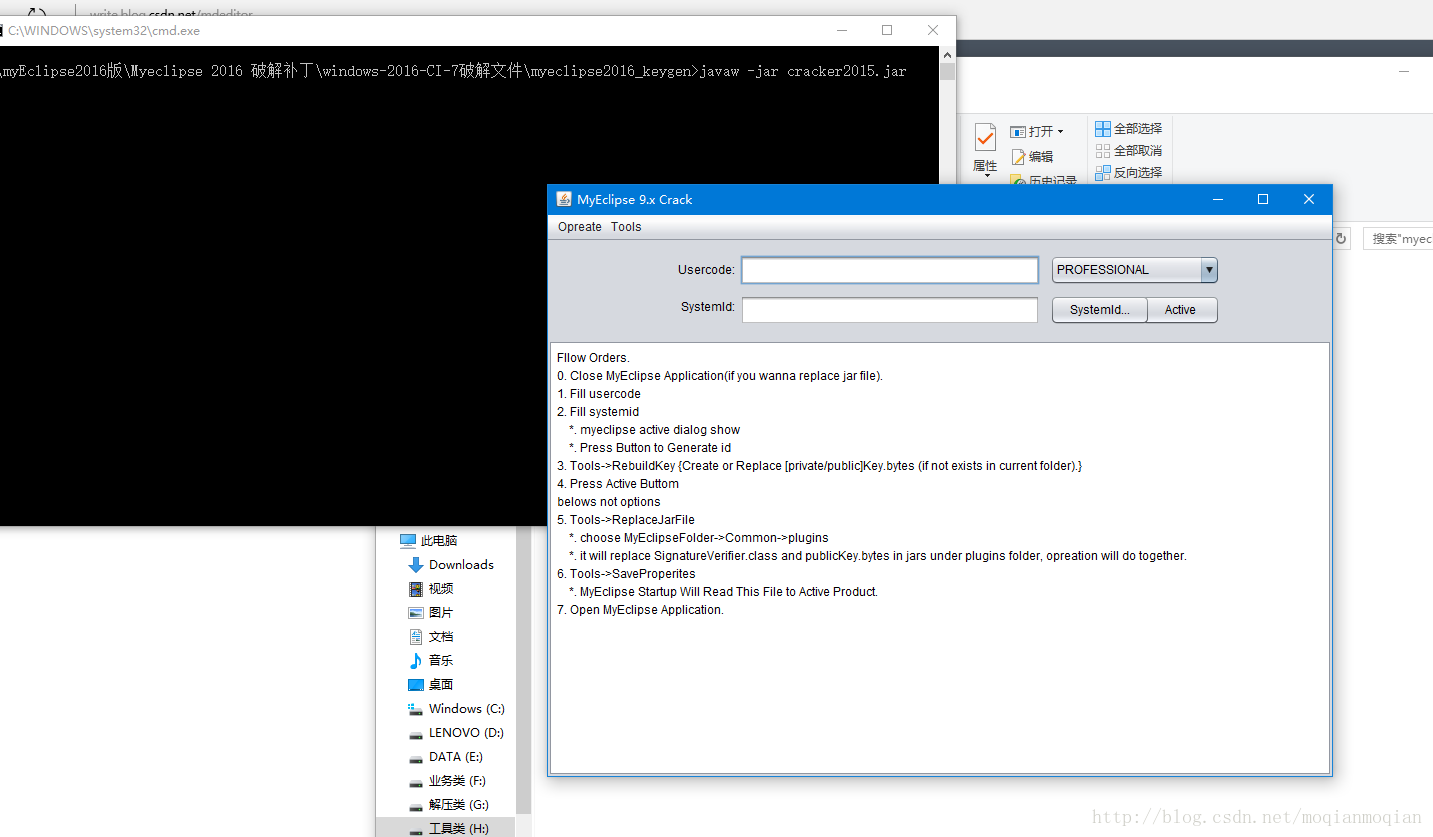
Task: Click the '5. Tools->ReplaceJarFile' instruction line
Action: click(626, 520)
